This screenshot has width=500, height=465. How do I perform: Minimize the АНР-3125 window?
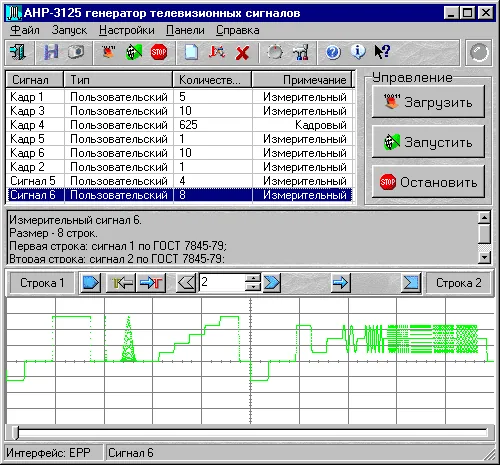point(451,13)
